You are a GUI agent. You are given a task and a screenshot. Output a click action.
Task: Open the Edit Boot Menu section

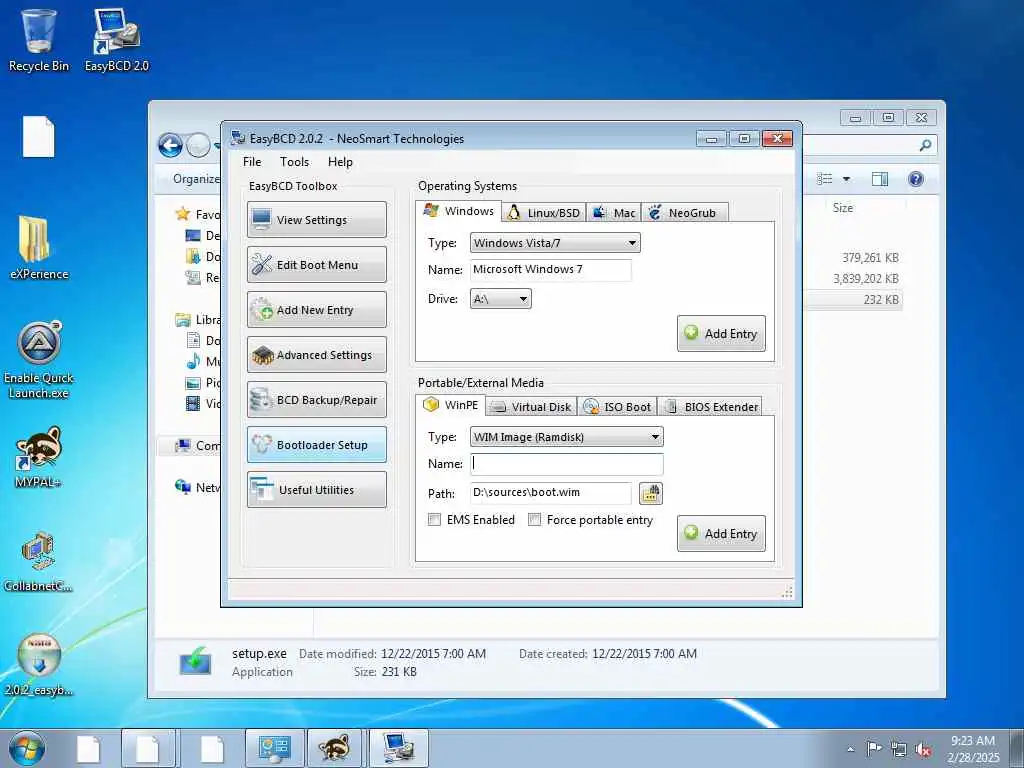coord(317,264)
